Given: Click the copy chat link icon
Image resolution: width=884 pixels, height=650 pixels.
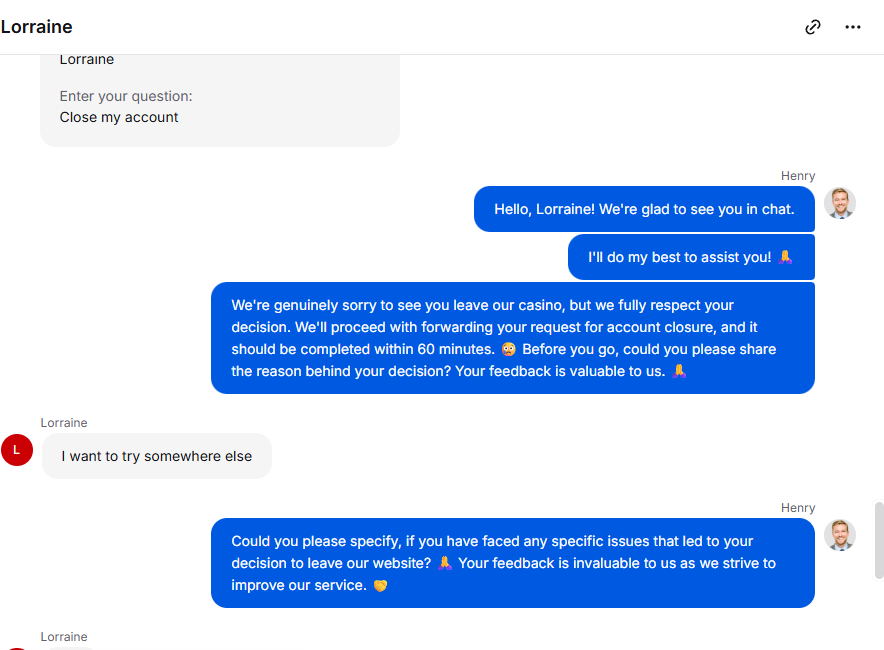Looking at the screenshot, I should (x=813, y=27).
